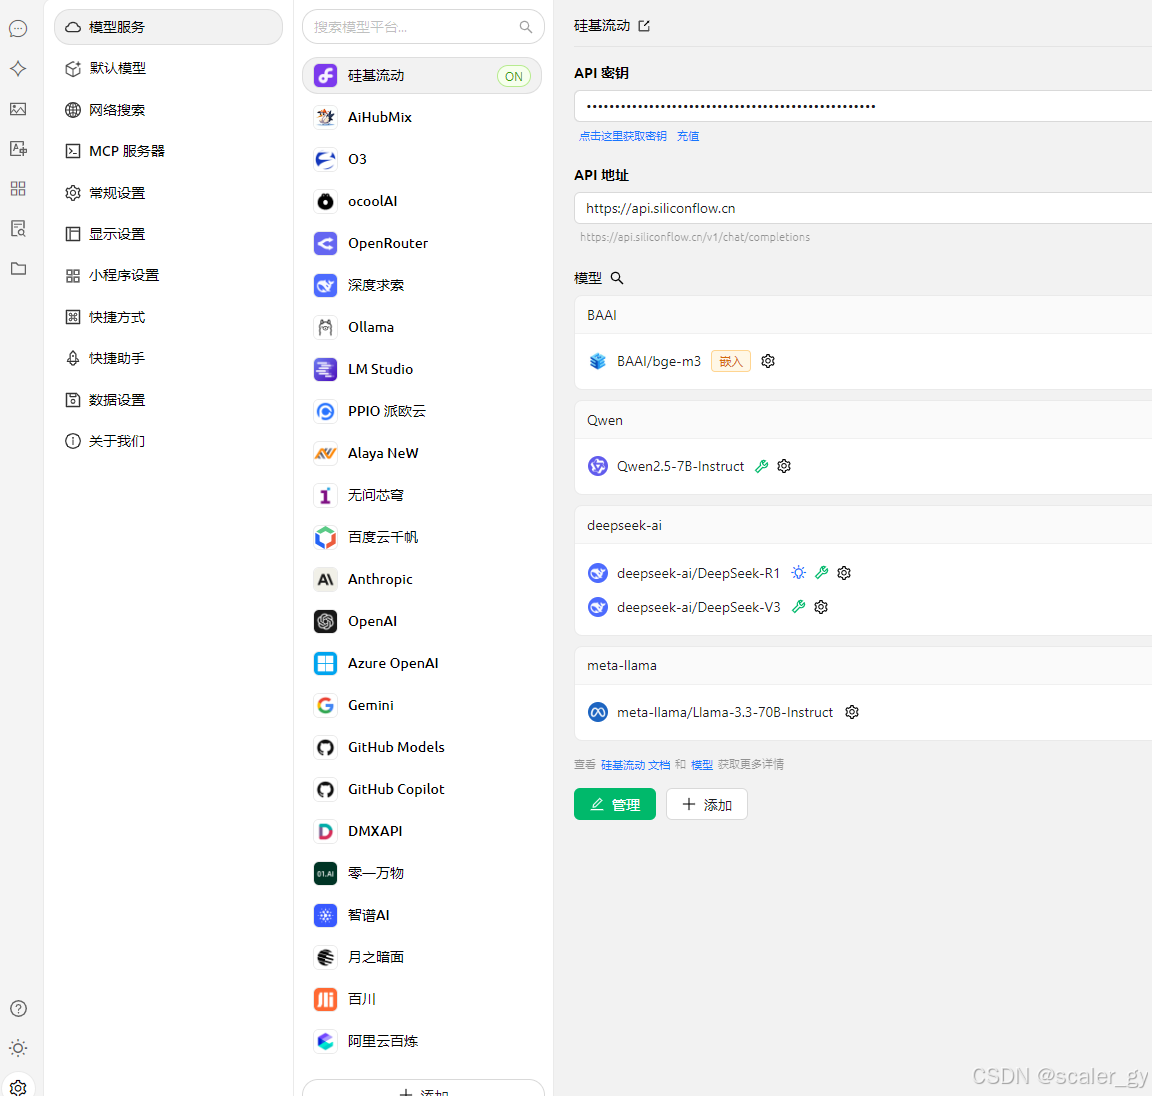Click 点击这里获取密钥 link
This screenshot has height=1096, width=1152.
(x=623, y=136)
